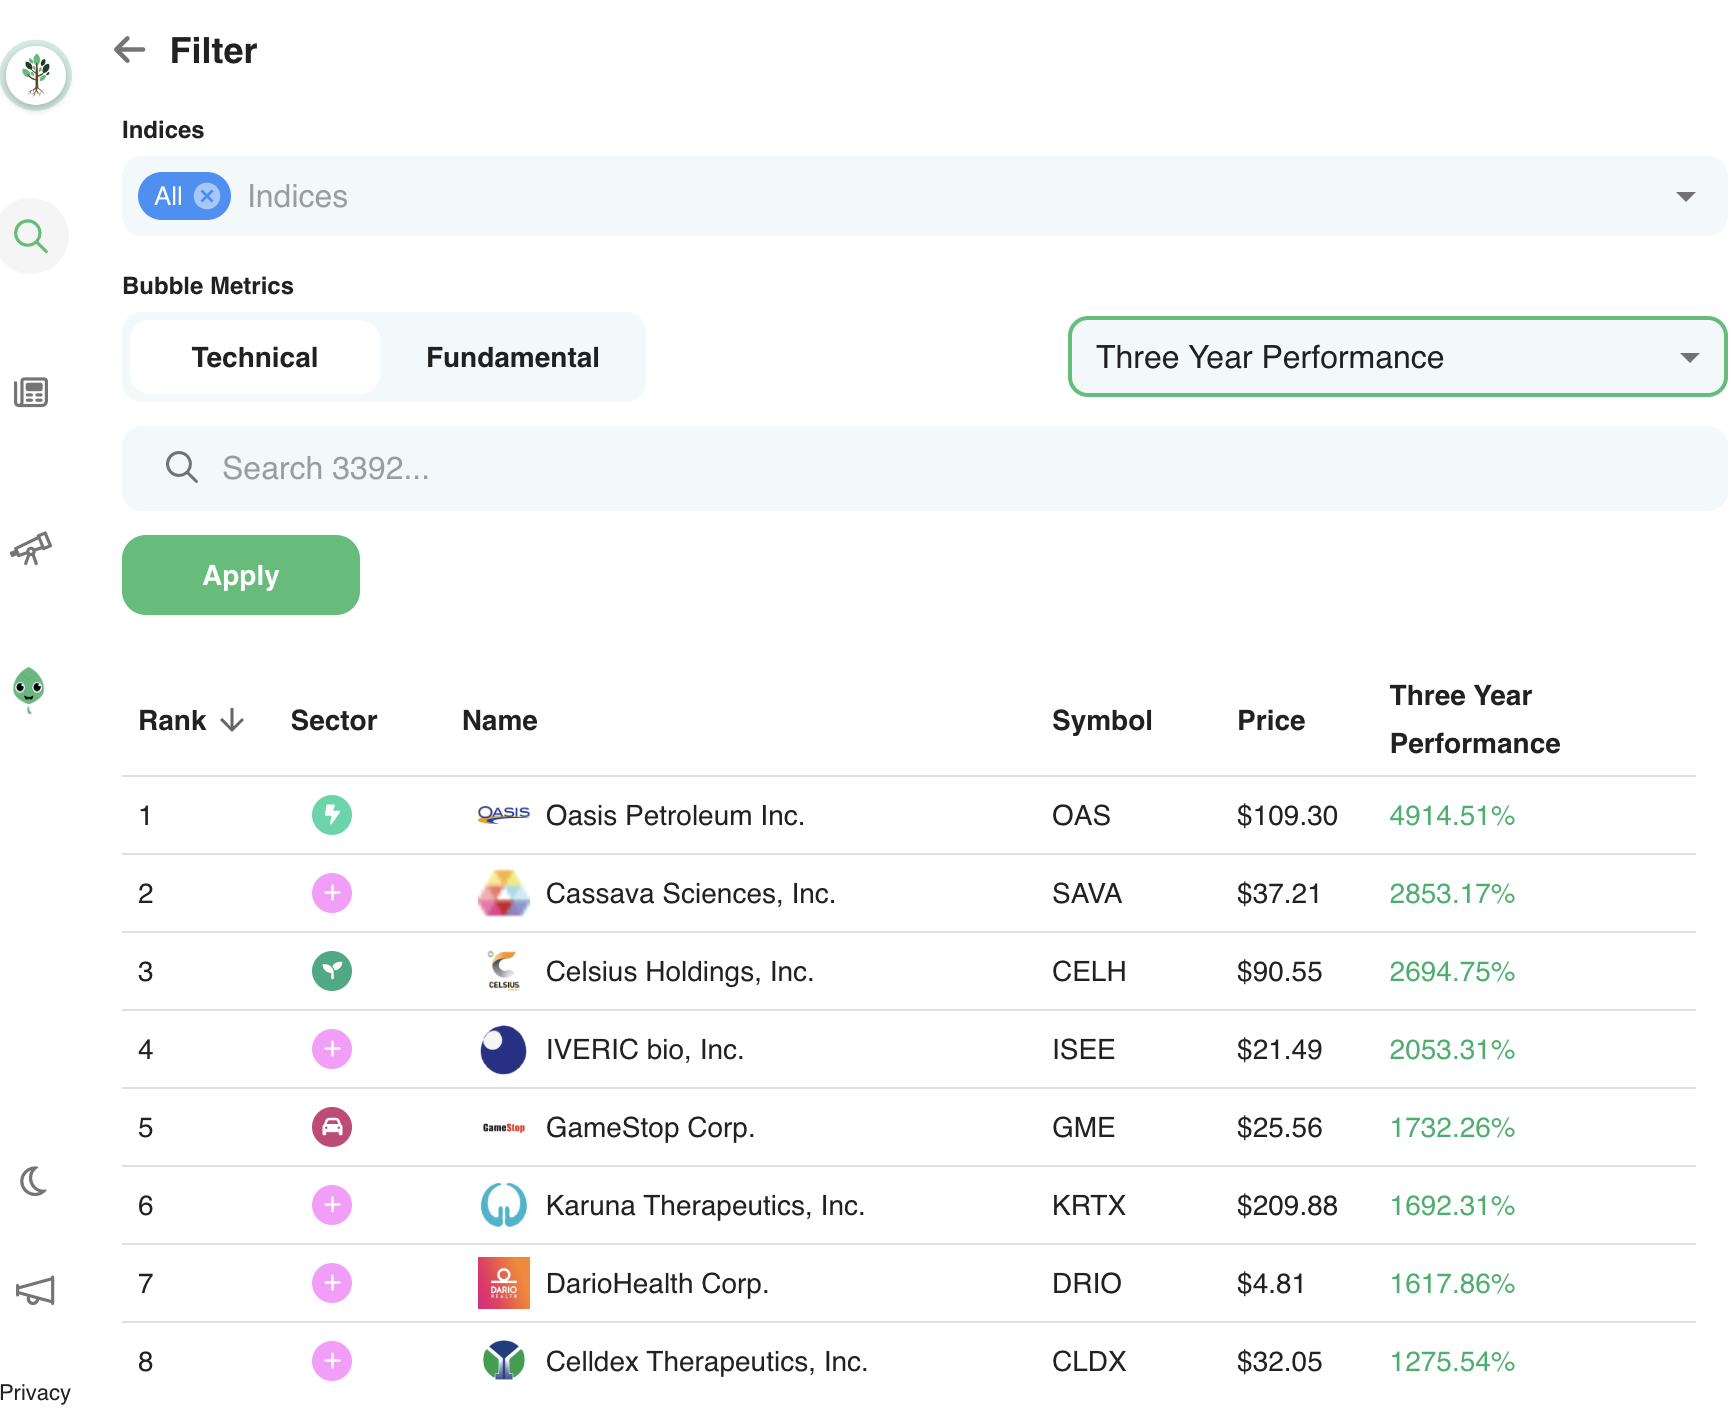Open the news icon in sidebar
This screenshot has height=1412, width=1736.
click(32, 393)
